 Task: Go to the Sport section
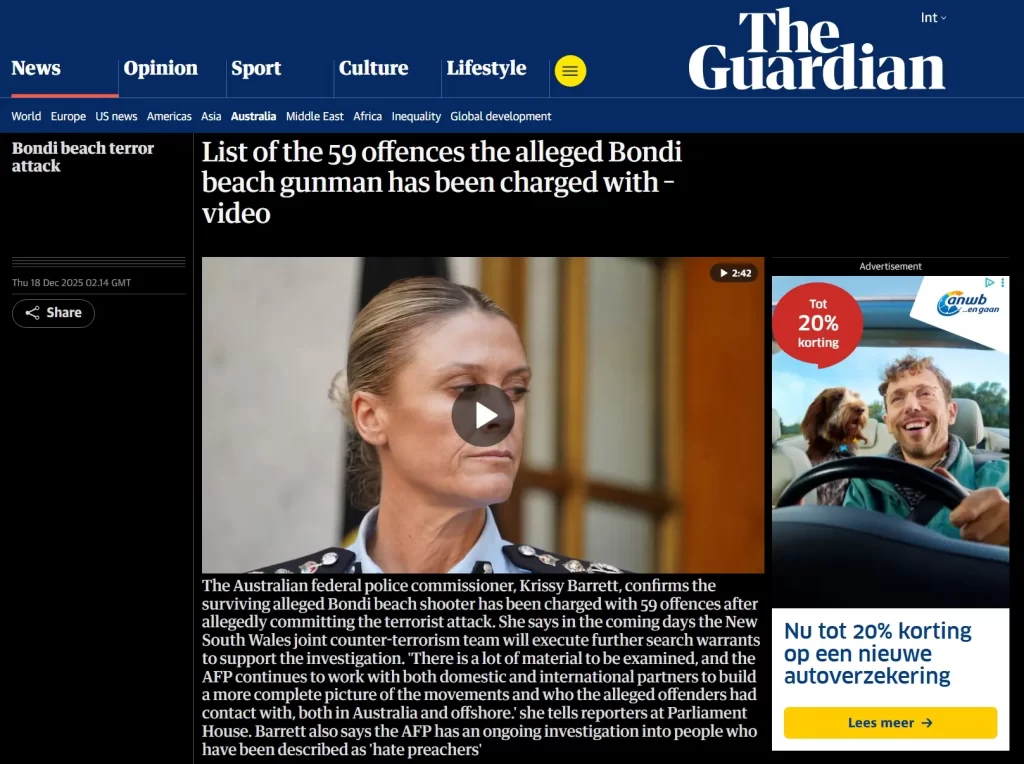pos(256,68)
